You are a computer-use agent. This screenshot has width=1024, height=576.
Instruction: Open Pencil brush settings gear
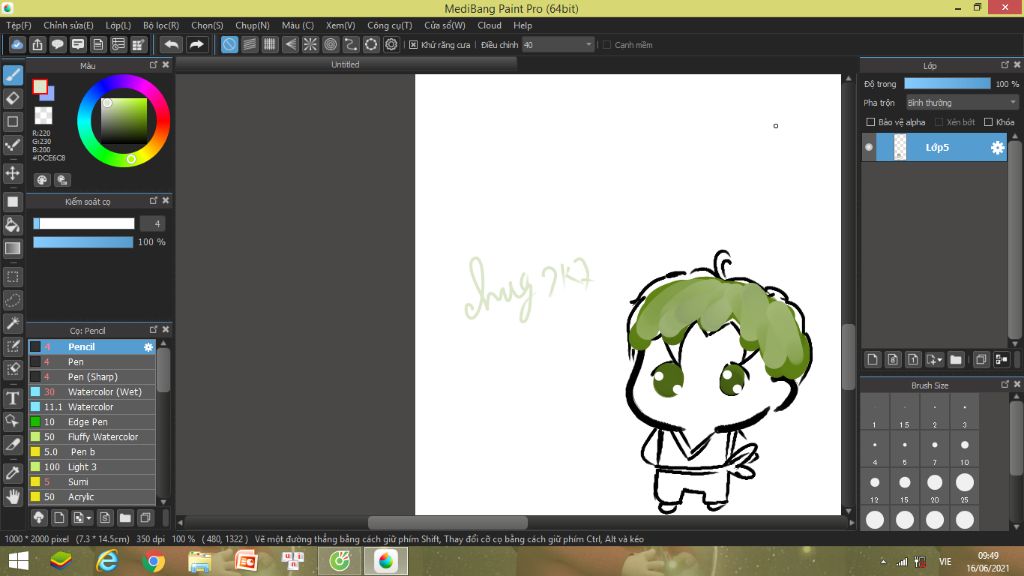[148, 347]
